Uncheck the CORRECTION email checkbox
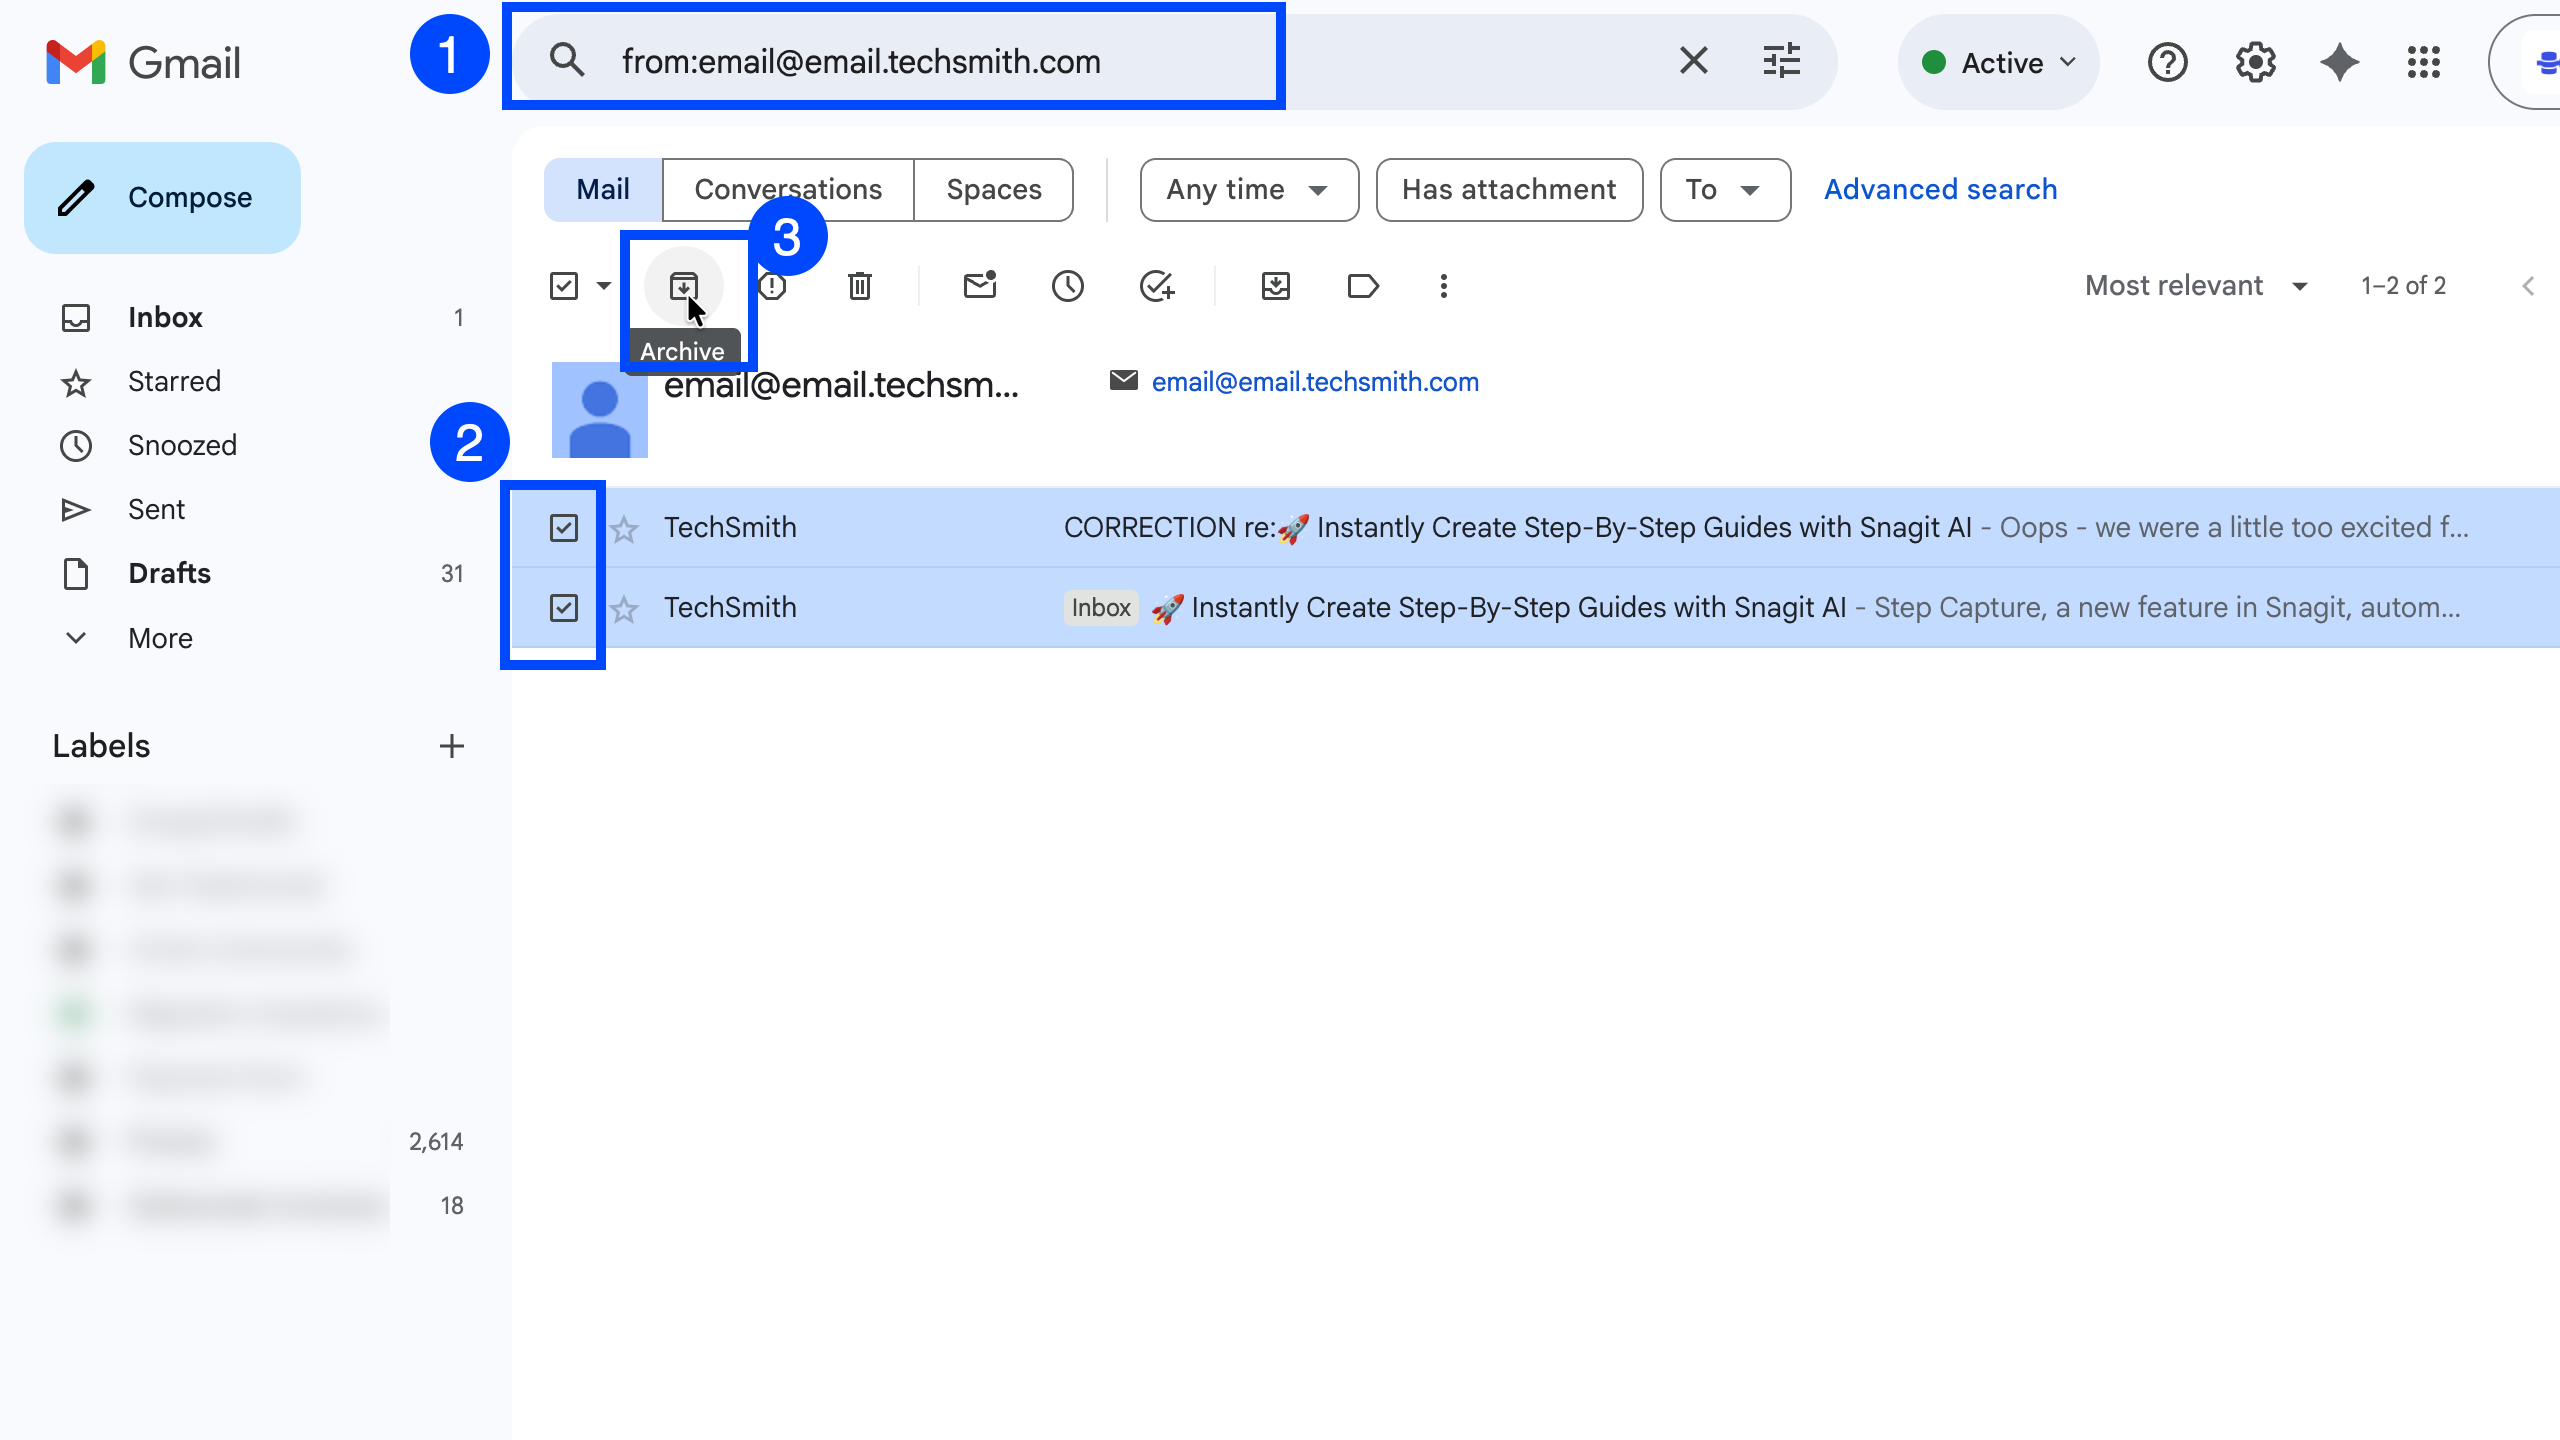Viewport: 2560px width, 1440px height. pos(564,527)
